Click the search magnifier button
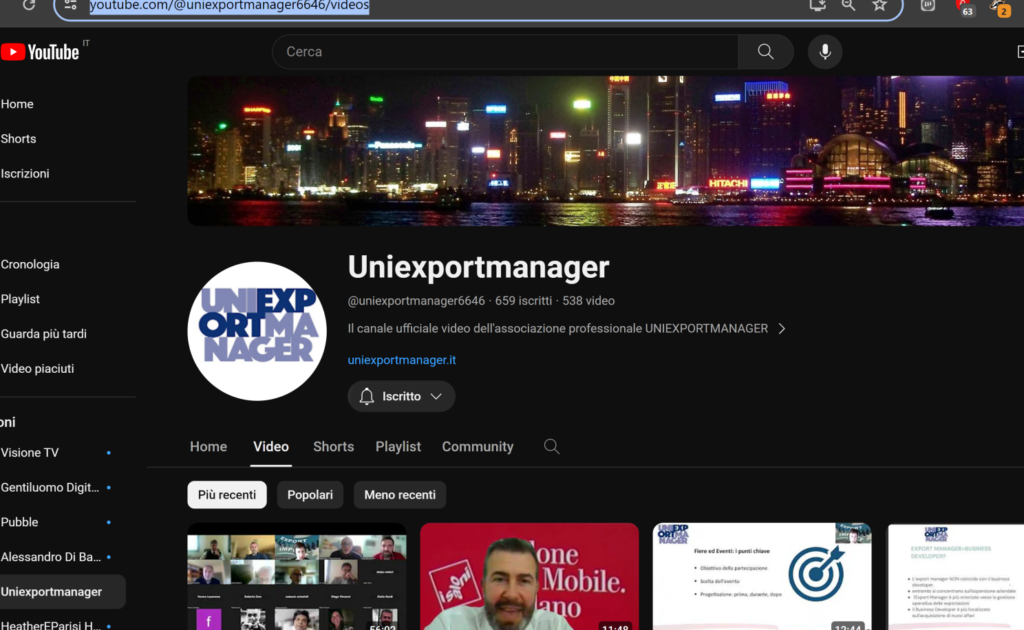Viewport: 1024px width, 630px height. pos(765,52)
